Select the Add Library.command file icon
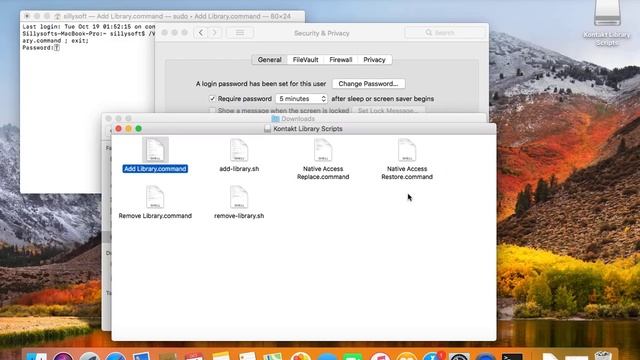 (155, 150)
